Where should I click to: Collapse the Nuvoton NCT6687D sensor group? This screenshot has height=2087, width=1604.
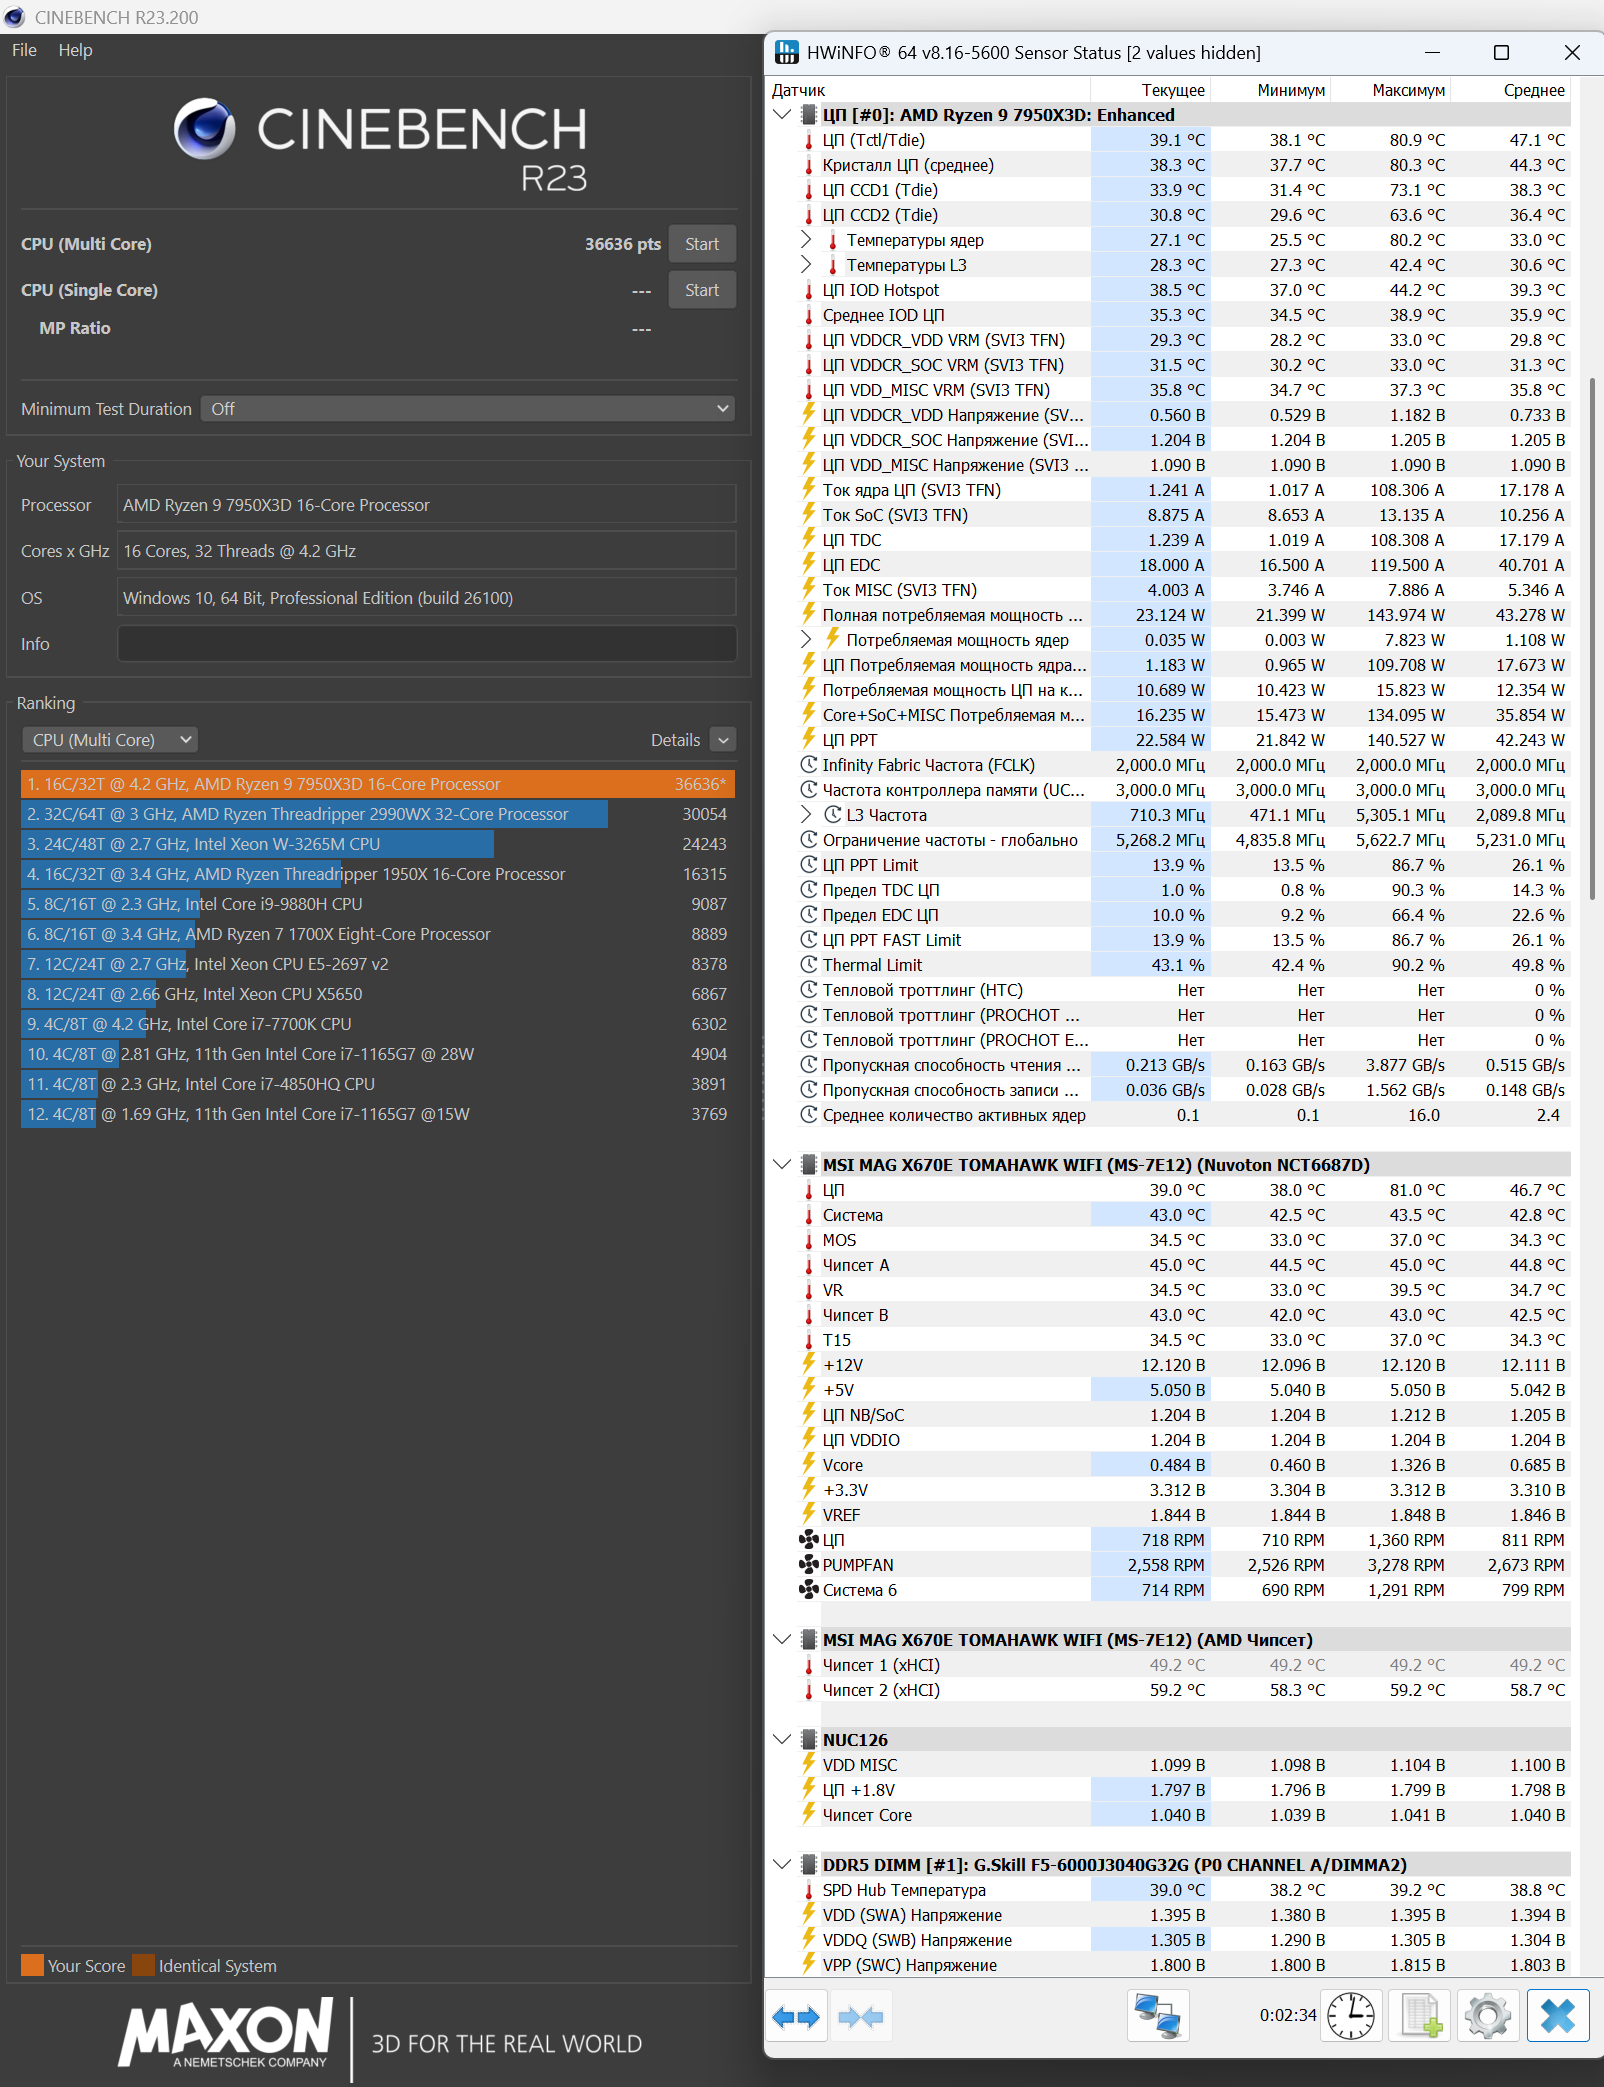tap(782, 1165)
